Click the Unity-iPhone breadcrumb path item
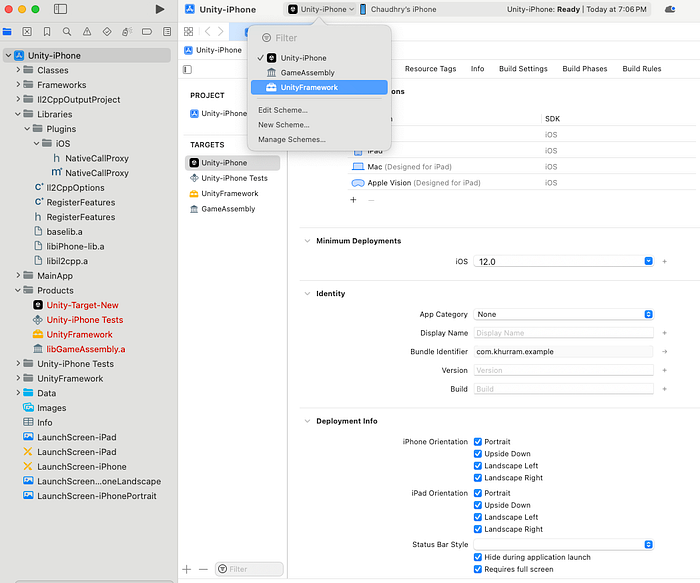The image size is (700, 583). pyautogui.click(x=213, y=50)
